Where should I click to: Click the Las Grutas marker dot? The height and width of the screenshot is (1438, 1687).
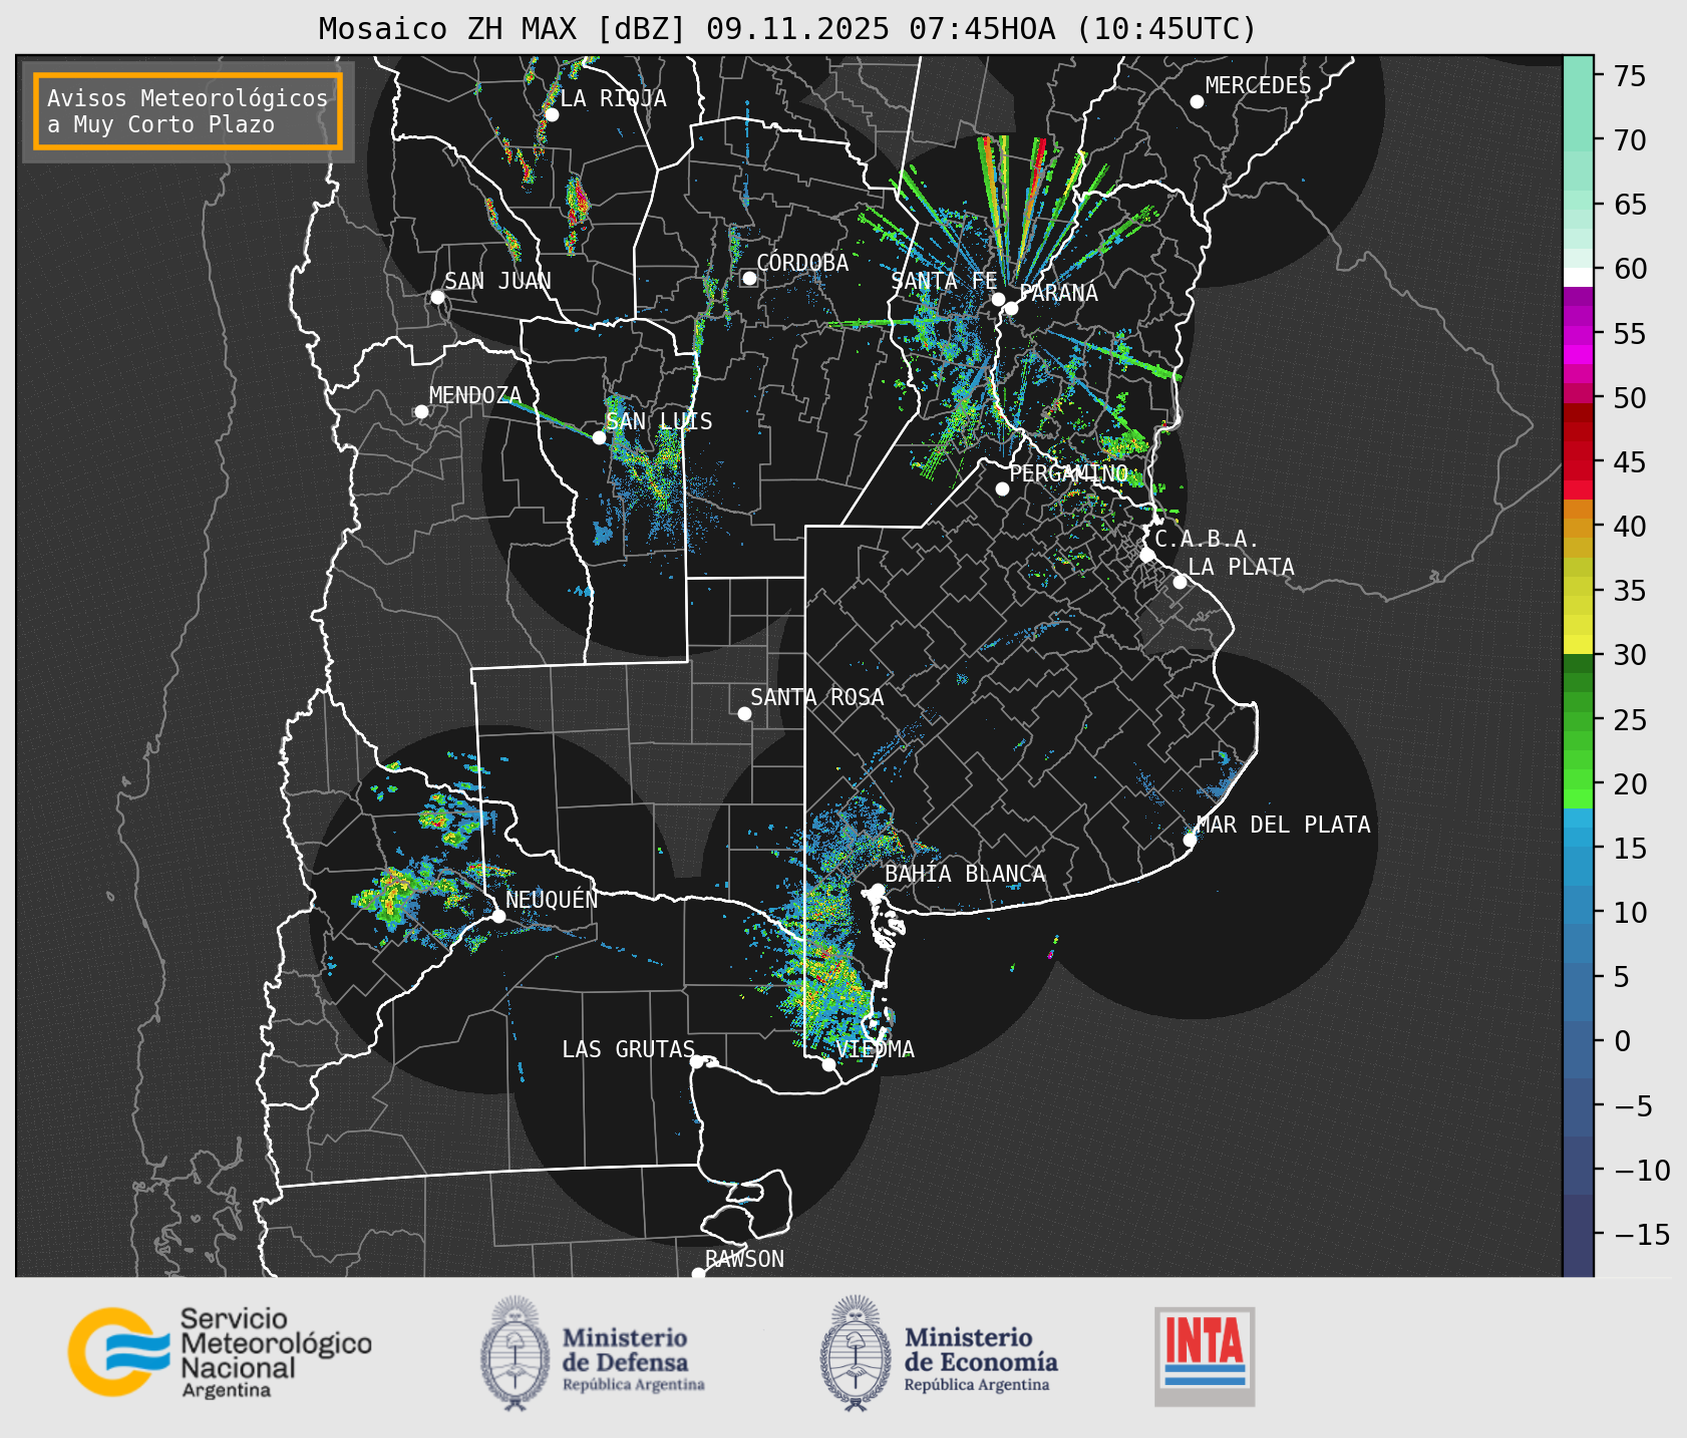coord(697,1061)
